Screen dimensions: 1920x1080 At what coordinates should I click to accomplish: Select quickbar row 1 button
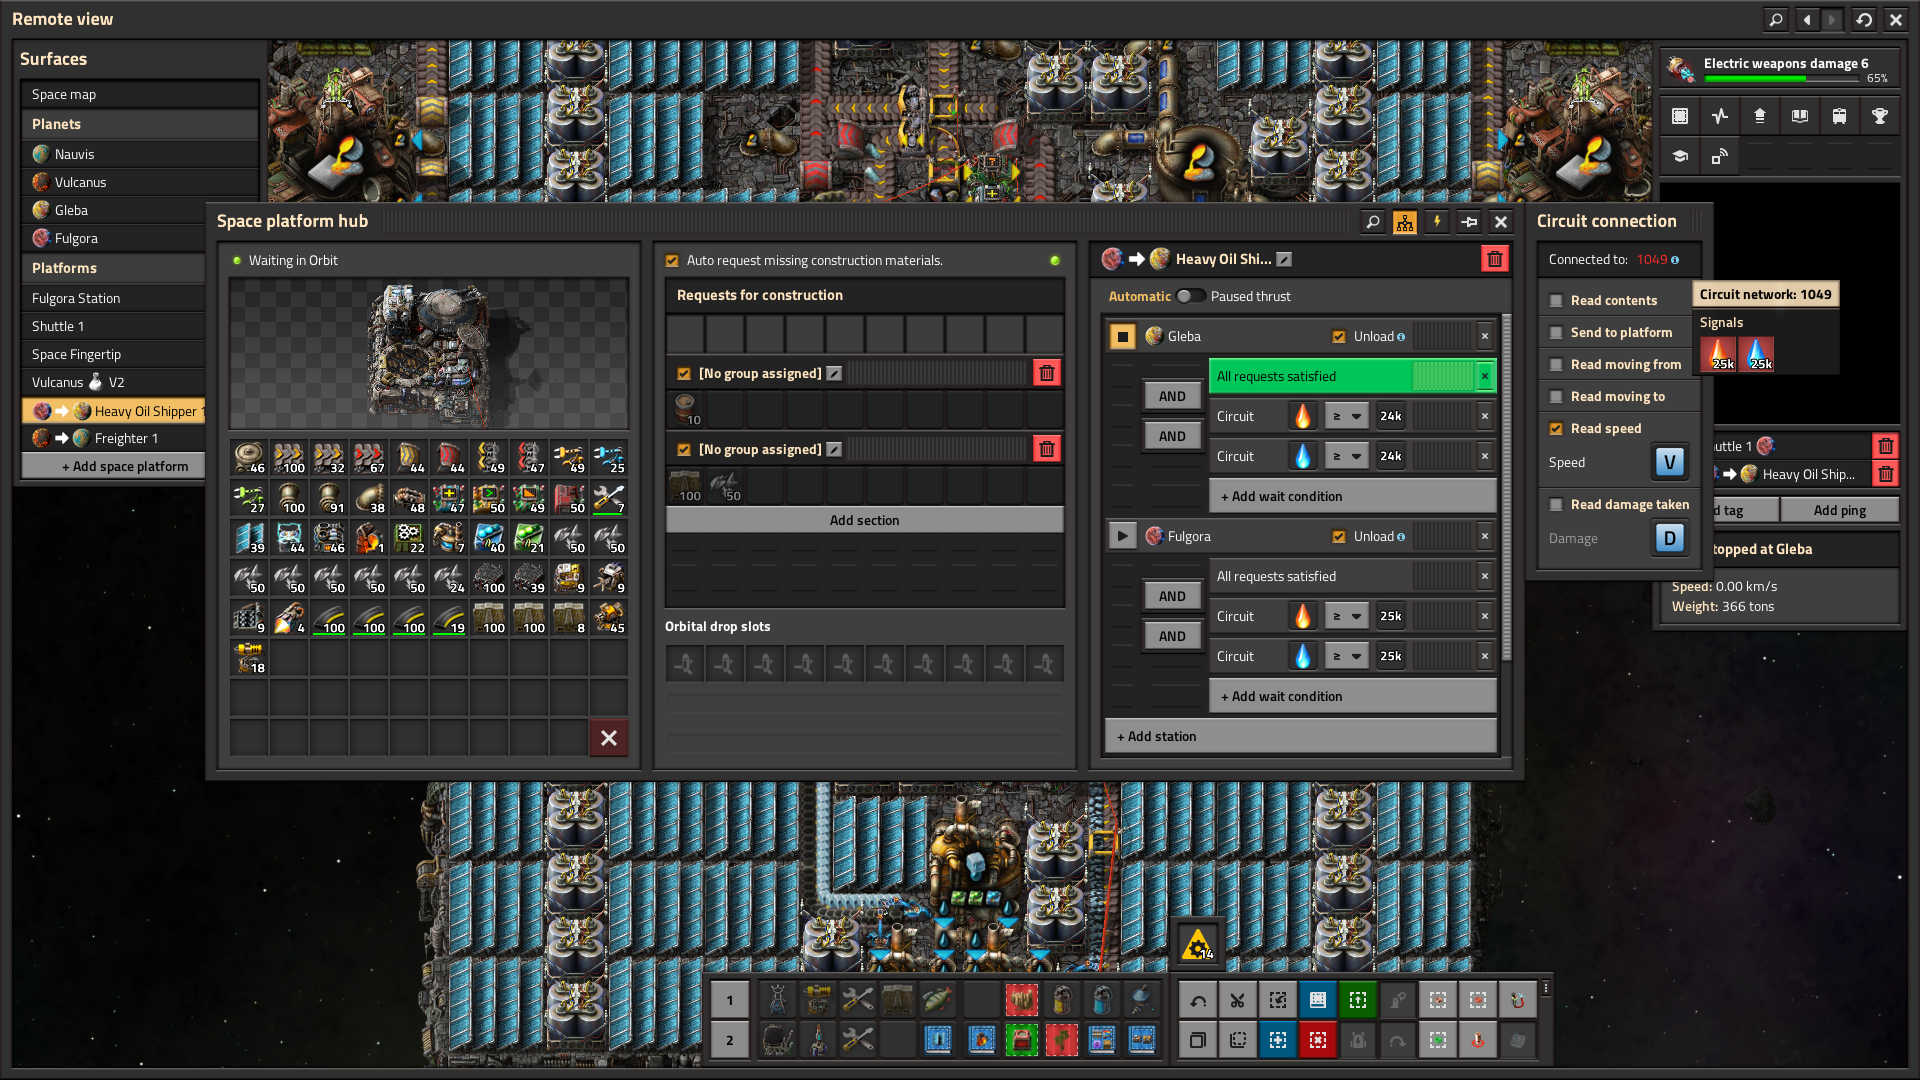pyautogui.click(x=730, y=1000)
